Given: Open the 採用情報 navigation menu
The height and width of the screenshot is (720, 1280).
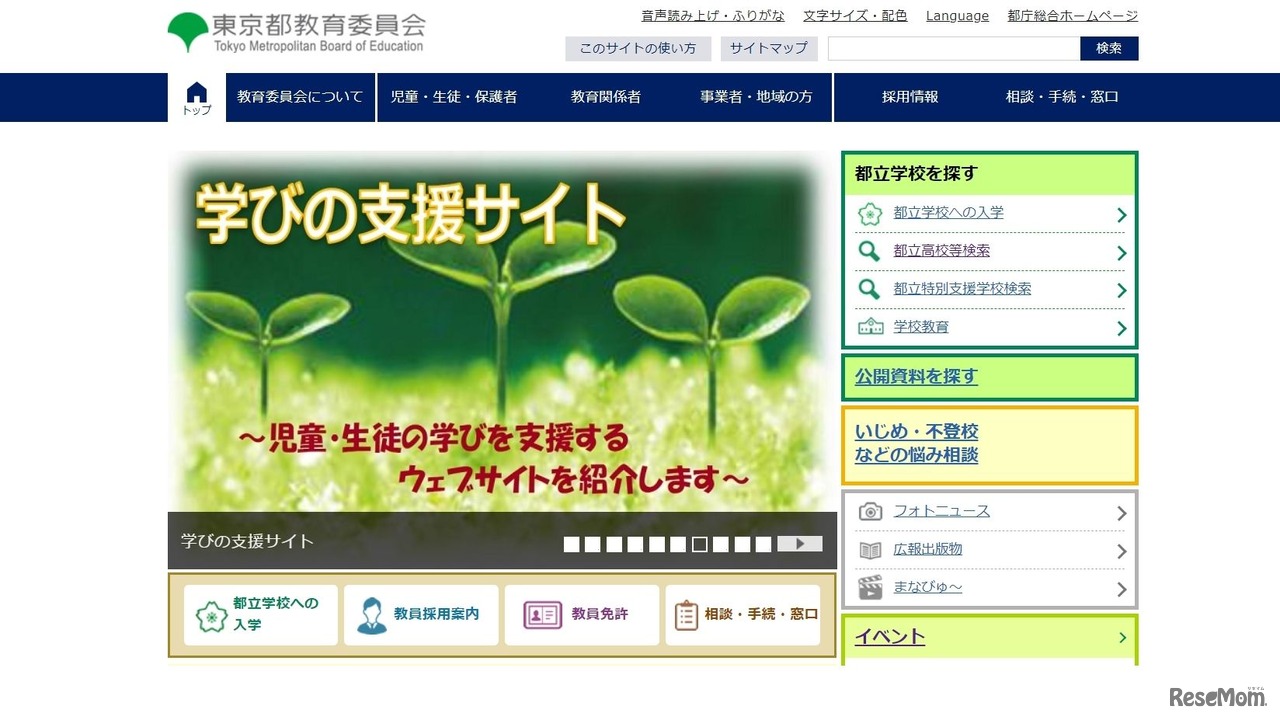Looking at the screenshot, I should [910, 97].
